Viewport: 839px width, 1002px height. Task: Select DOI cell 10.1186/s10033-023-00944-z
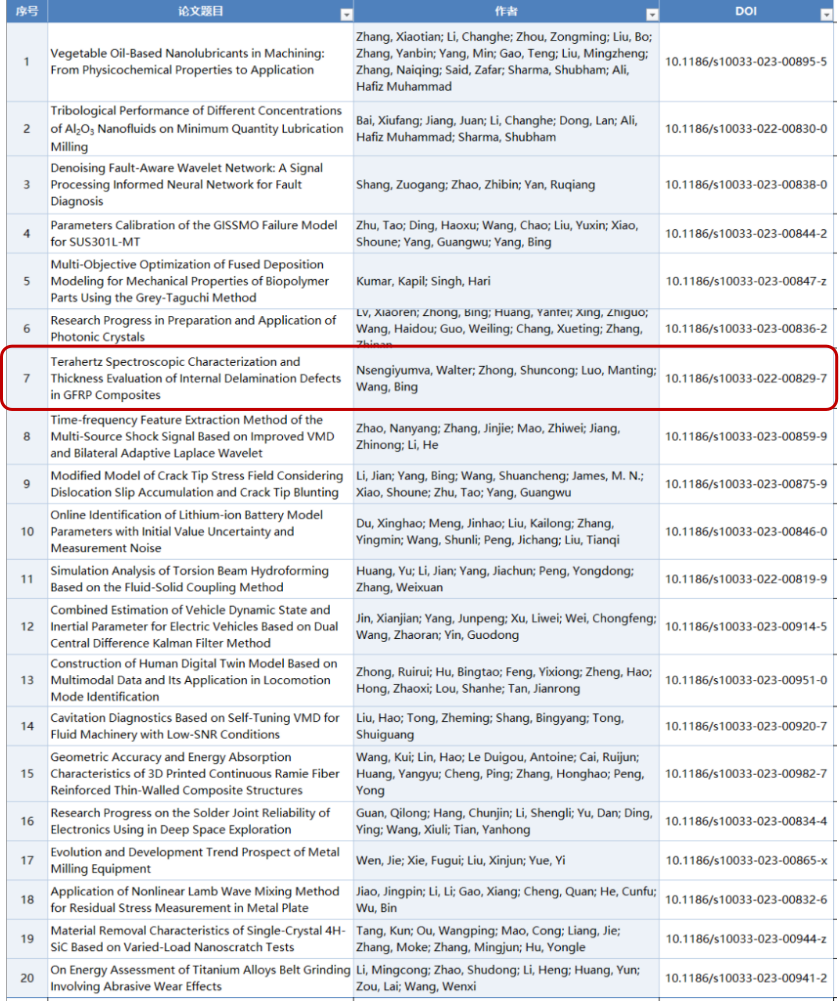746,939
